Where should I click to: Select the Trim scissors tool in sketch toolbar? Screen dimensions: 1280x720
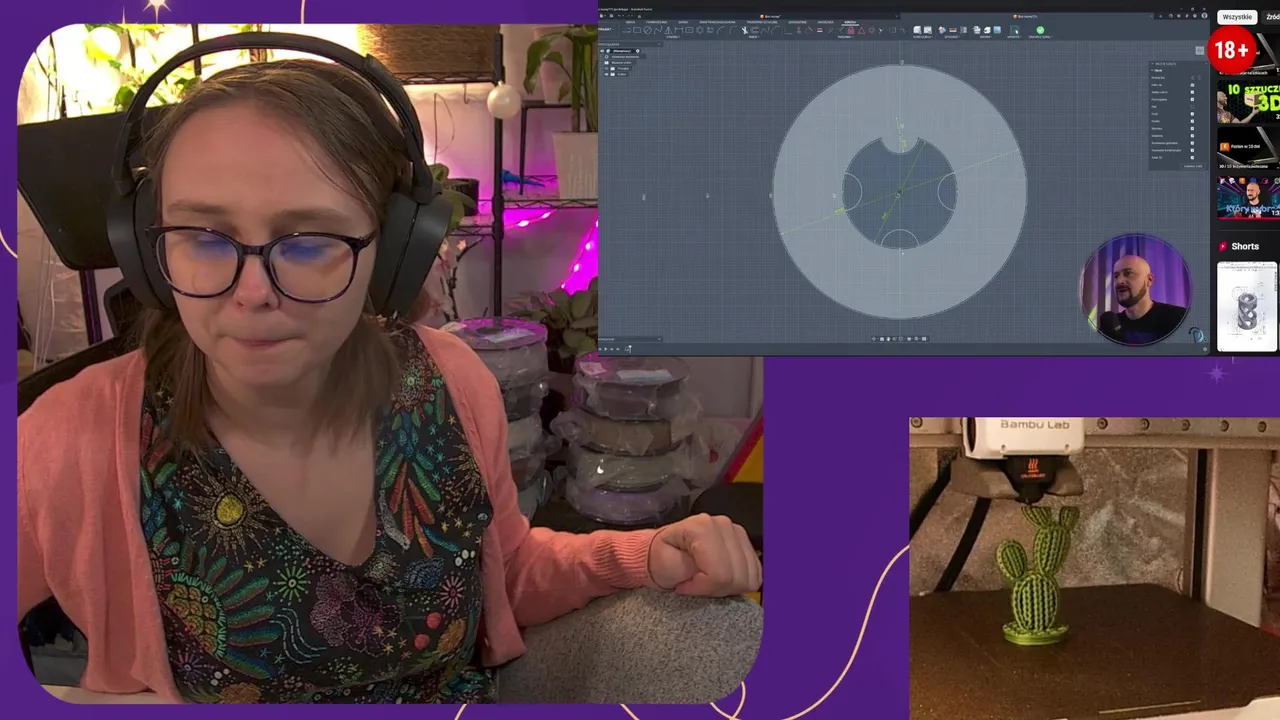tap(745, 30)
